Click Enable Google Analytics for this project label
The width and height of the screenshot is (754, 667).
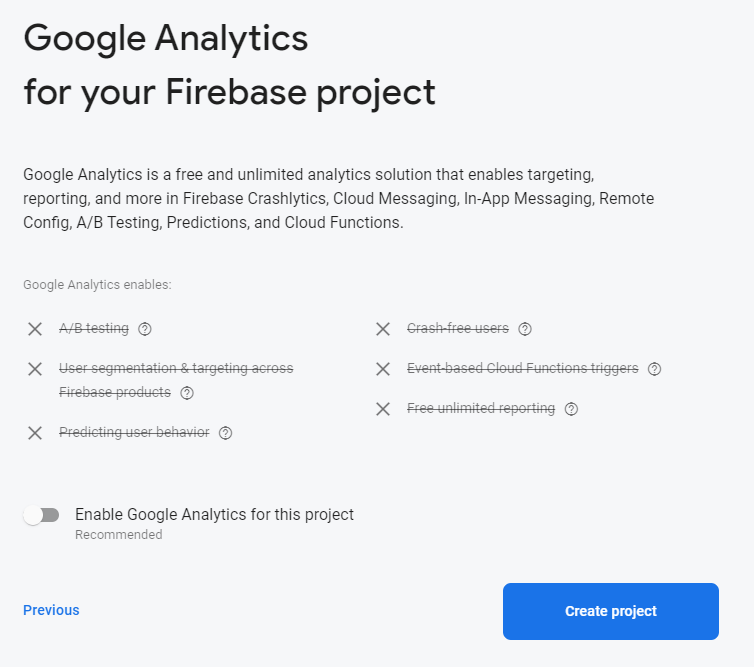click(x=214, y=515)
